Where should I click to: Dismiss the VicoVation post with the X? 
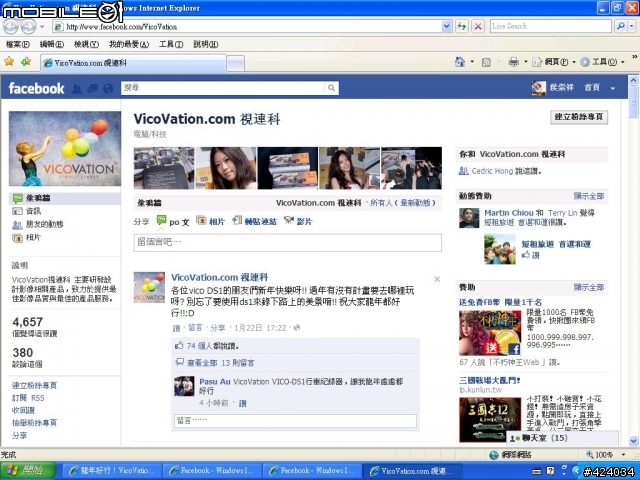(x=437, y=279)
